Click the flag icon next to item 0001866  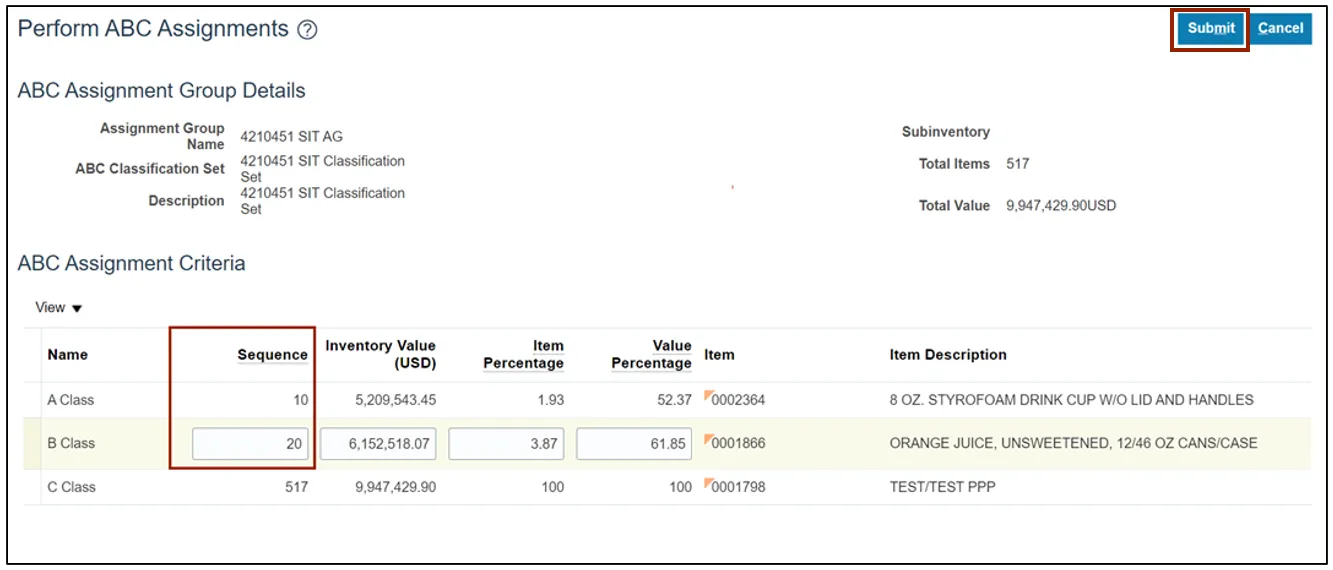(x=708, y=440)
